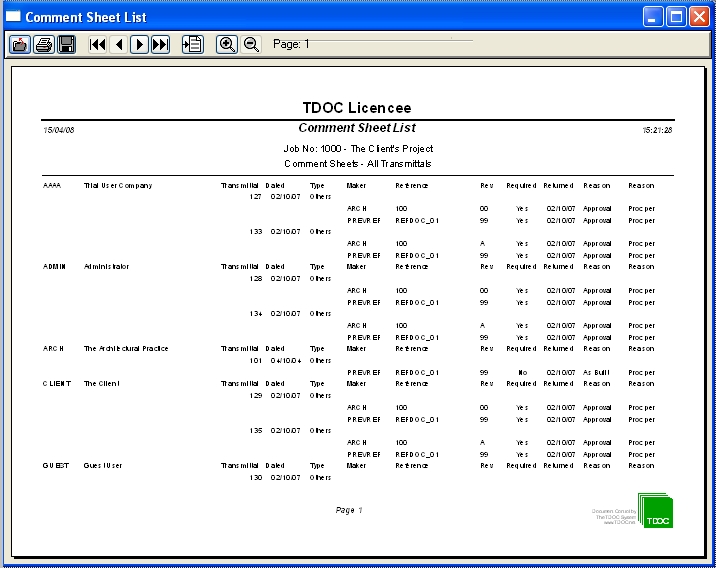
Task: Click the TDOC Licencee report title
Action: (x=357, y=108)
